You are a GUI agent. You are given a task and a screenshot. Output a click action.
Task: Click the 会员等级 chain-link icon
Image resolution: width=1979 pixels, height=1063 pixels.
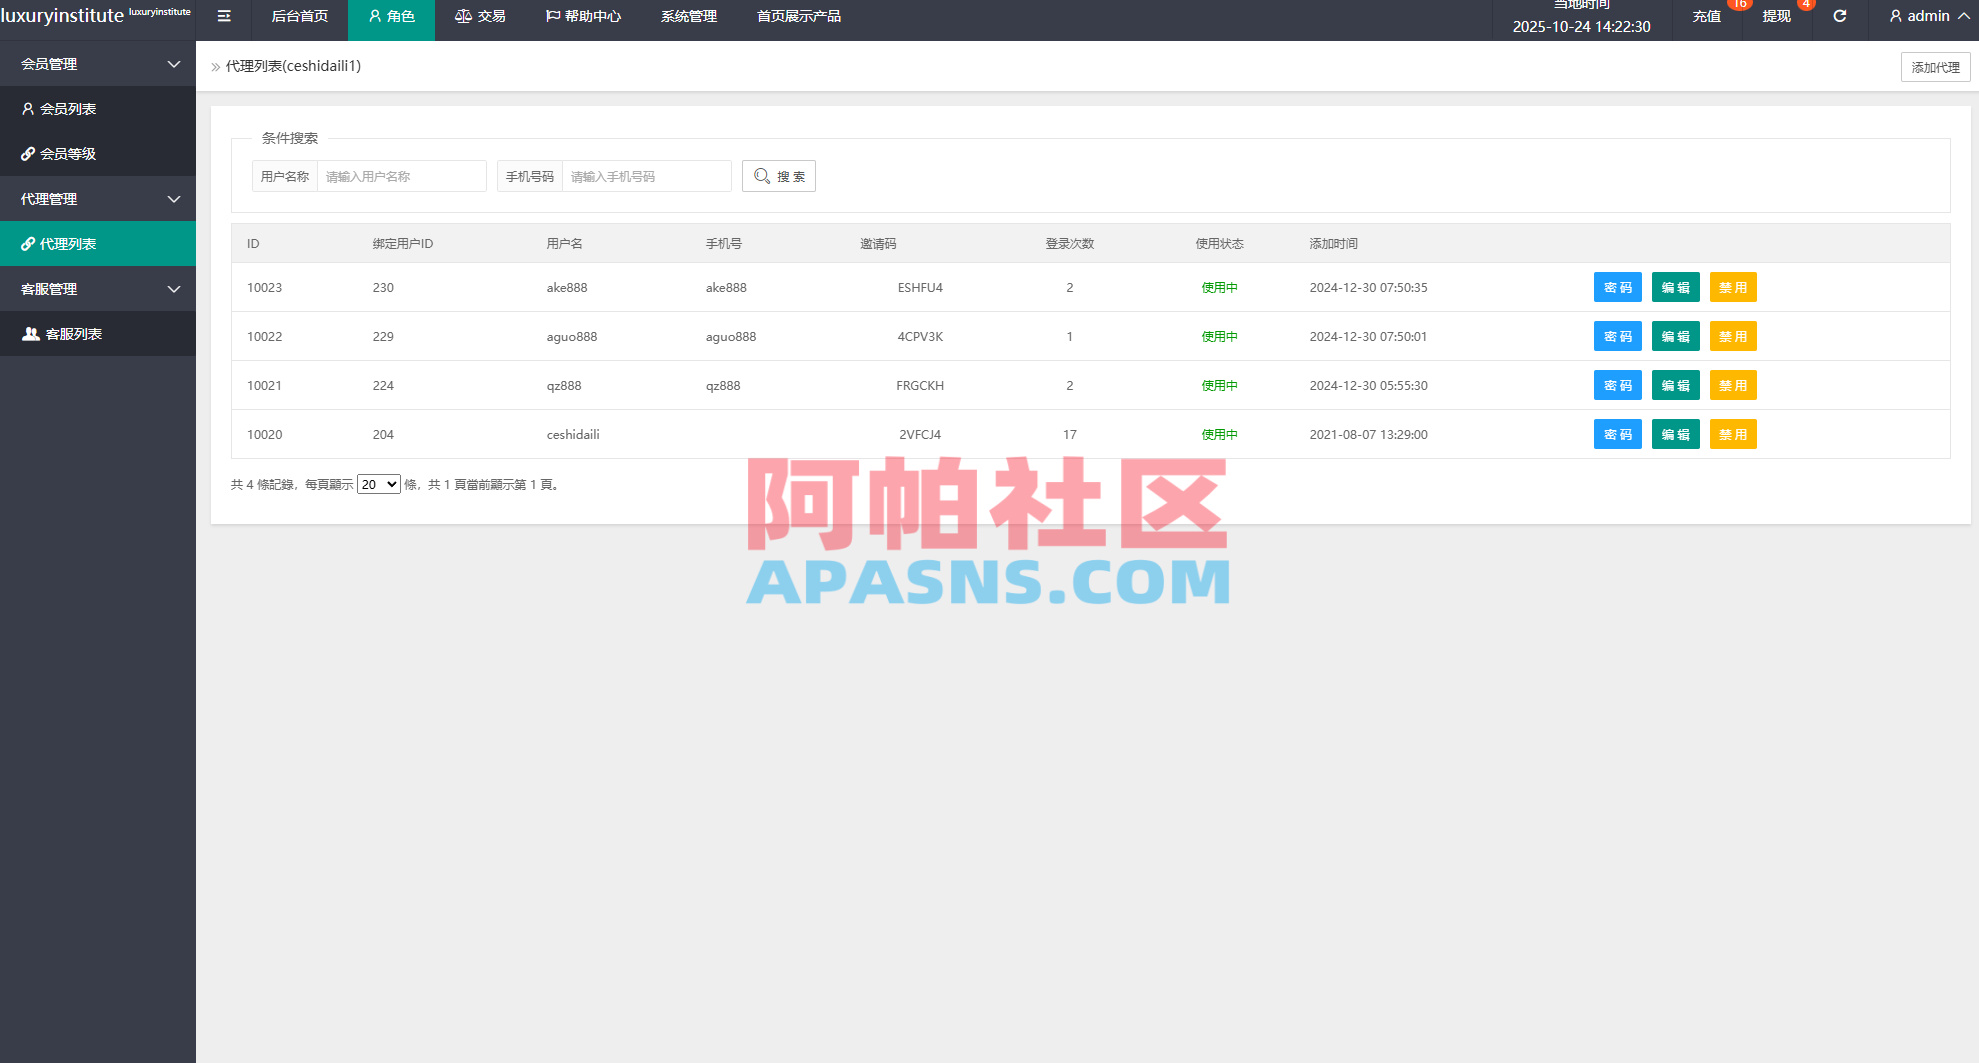pyautogui.click(x=28, y=153)
